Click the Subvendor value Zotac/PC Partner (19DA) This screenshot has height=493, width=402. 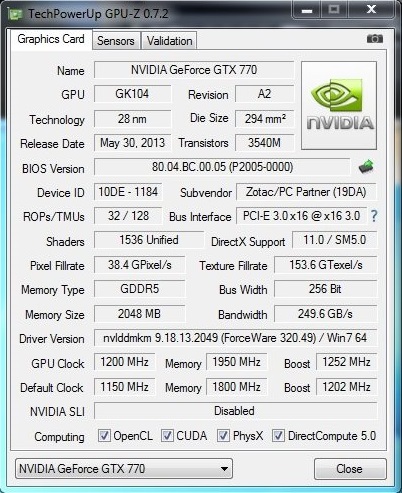pyautogui.click(x=306, y=192)
